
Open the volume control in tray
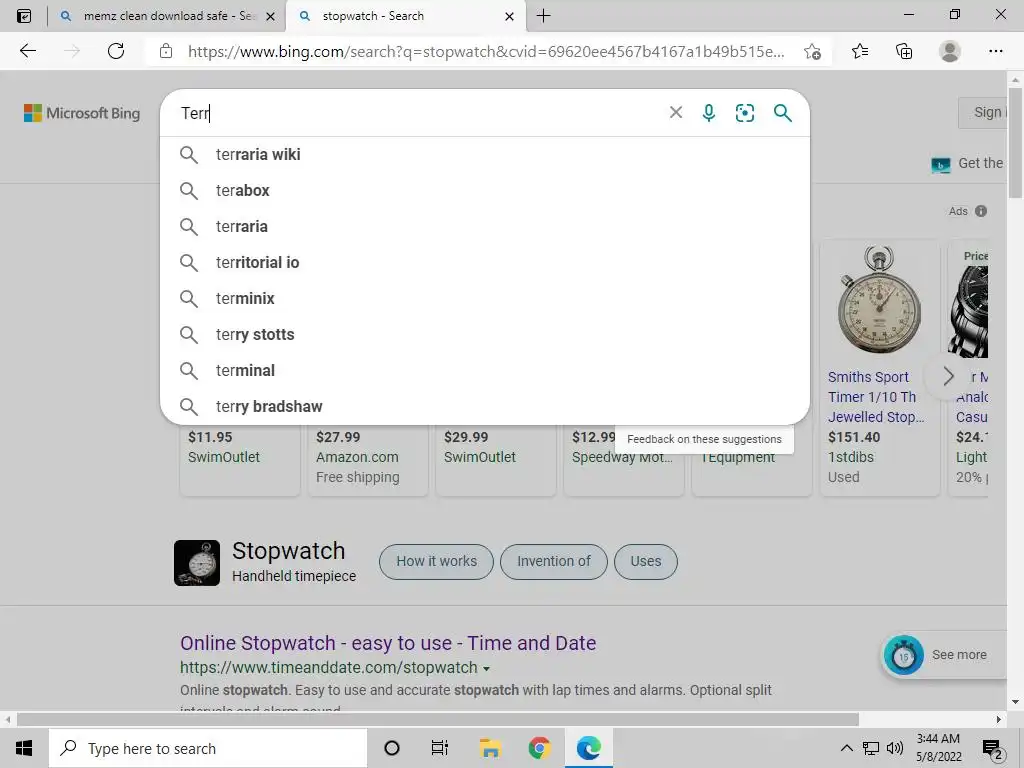click(x=895, y=748)
